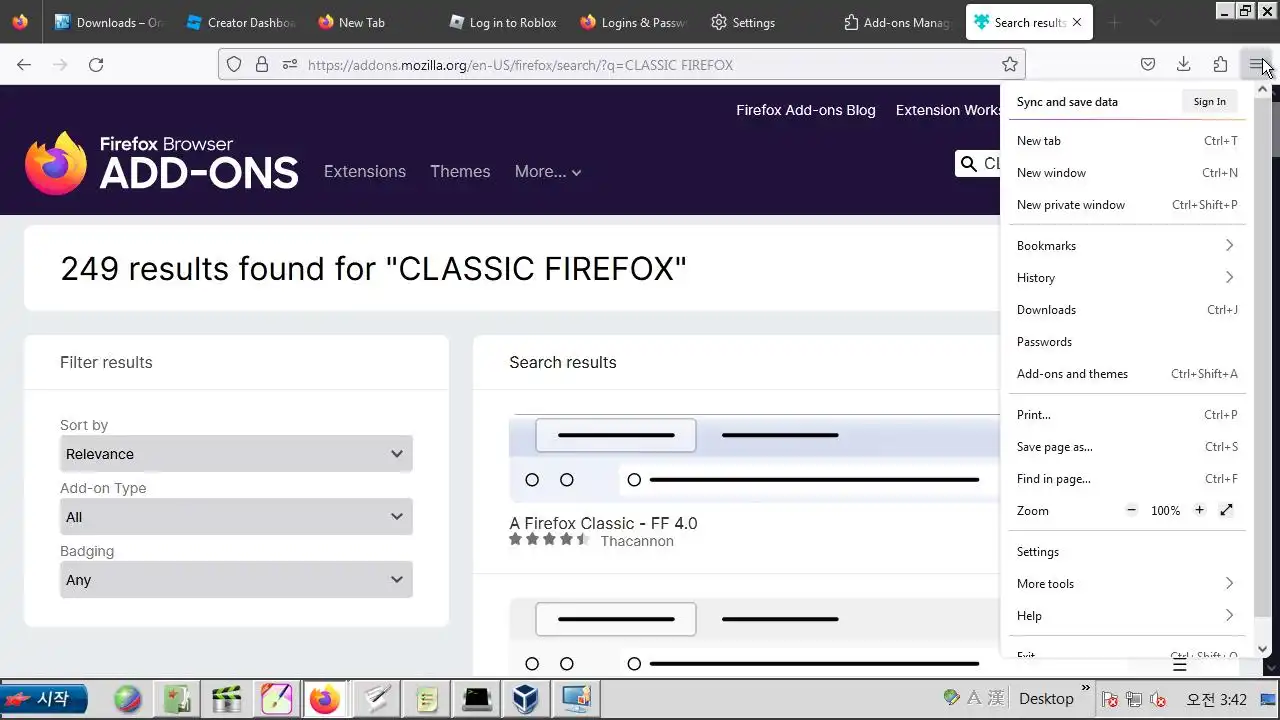Open the terminal icon in taskbar
The image size is (1280, 720).
click(476, 698)
